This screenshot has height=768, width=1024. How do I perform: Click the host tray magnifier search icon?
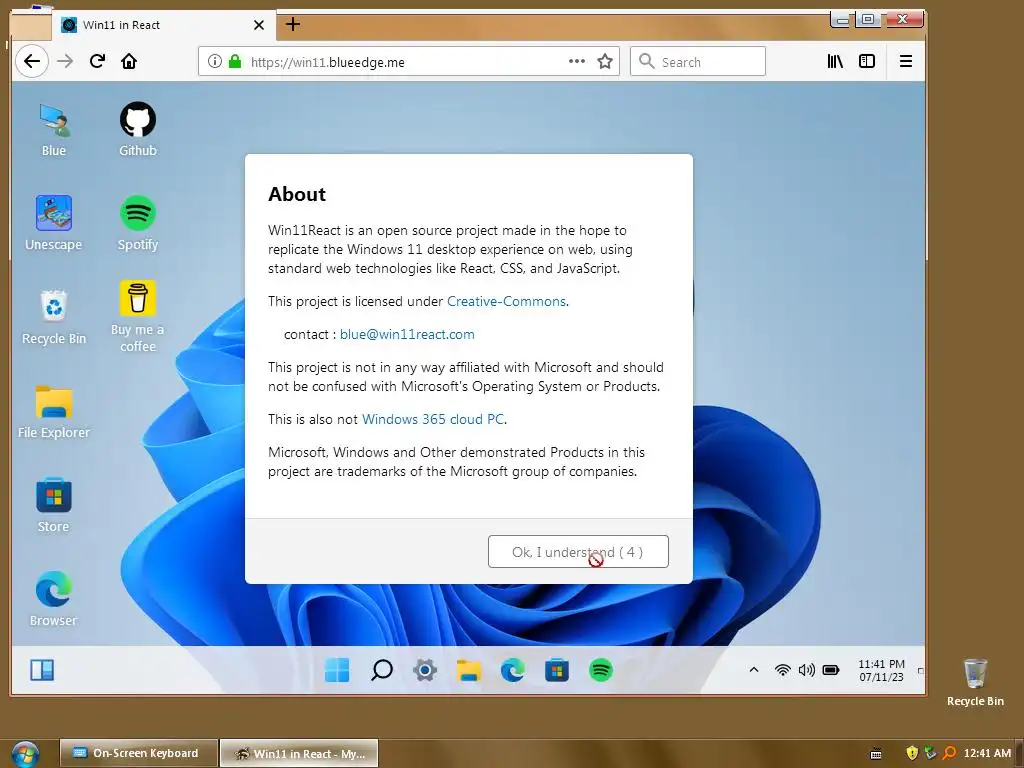[950, 753]
